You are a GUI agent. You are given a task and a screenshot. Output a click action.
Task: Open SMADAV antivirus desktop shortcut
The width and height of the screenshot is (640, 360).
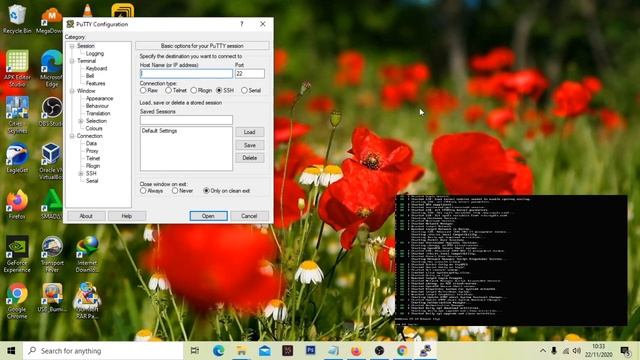[51, 205]
